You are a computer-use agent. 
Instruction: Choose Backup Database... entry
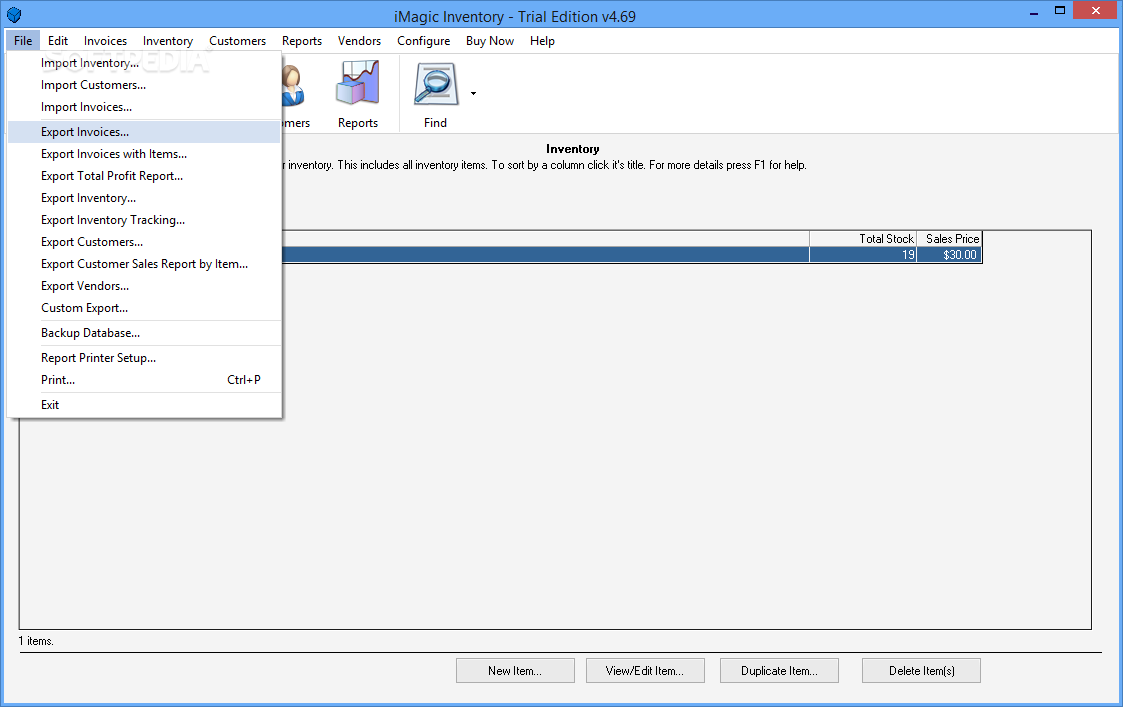144,333
